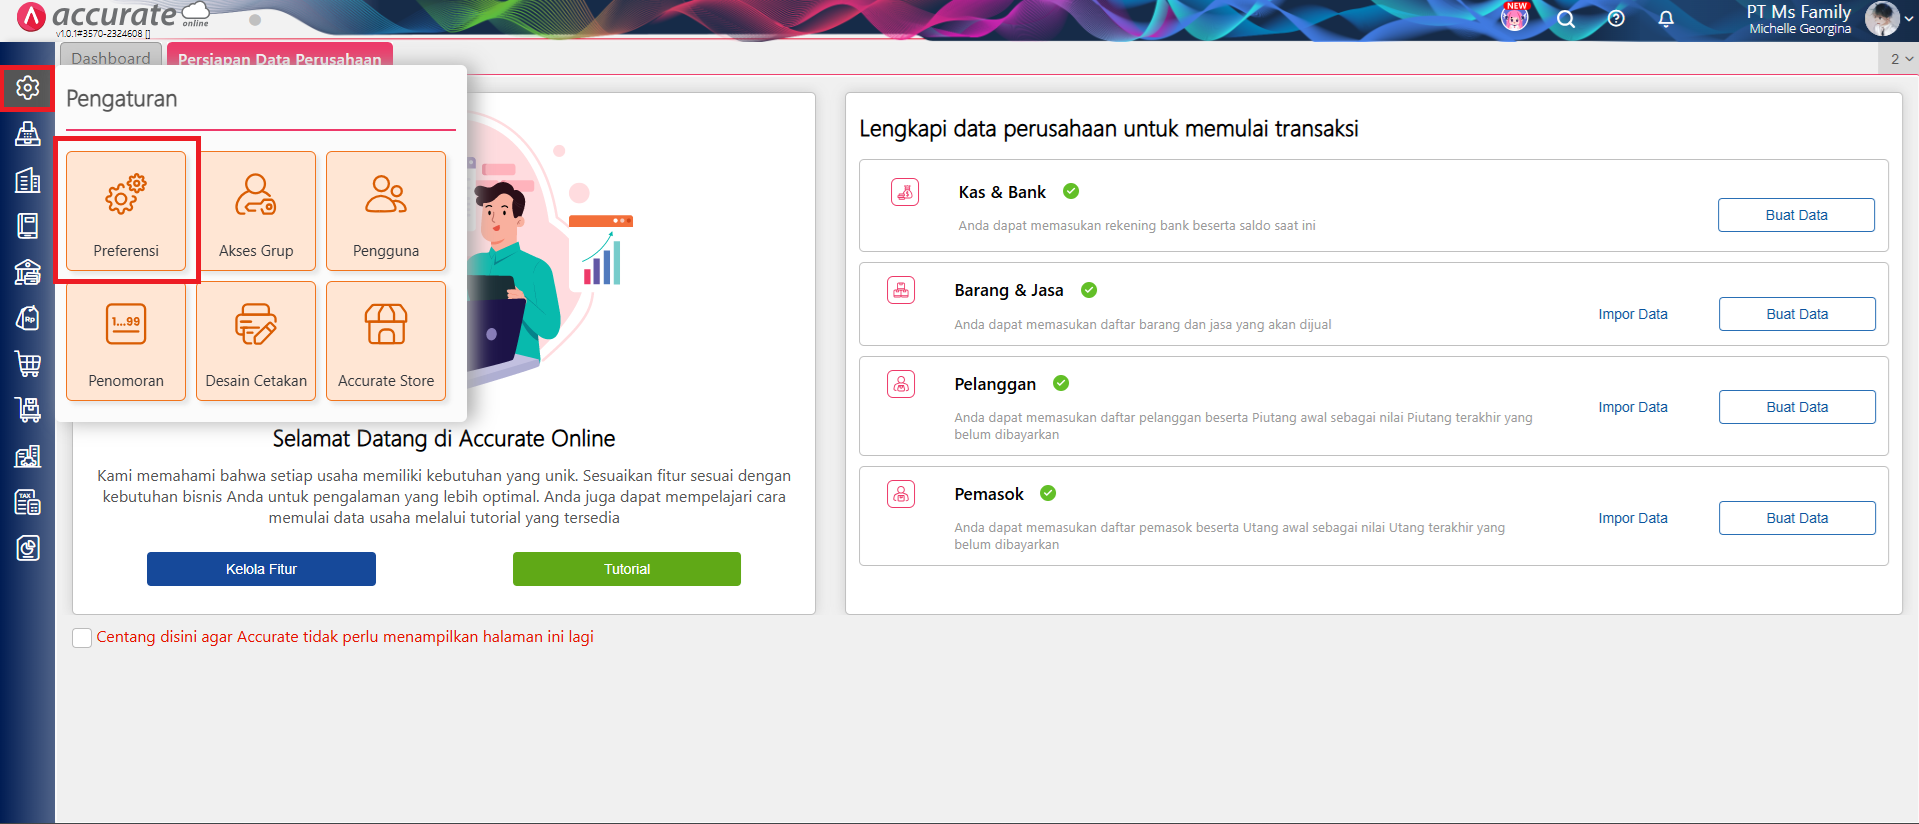Viewport: 1919px width, 824px height.
Task: Click the help question mark icon
Action: (1616, 19)
